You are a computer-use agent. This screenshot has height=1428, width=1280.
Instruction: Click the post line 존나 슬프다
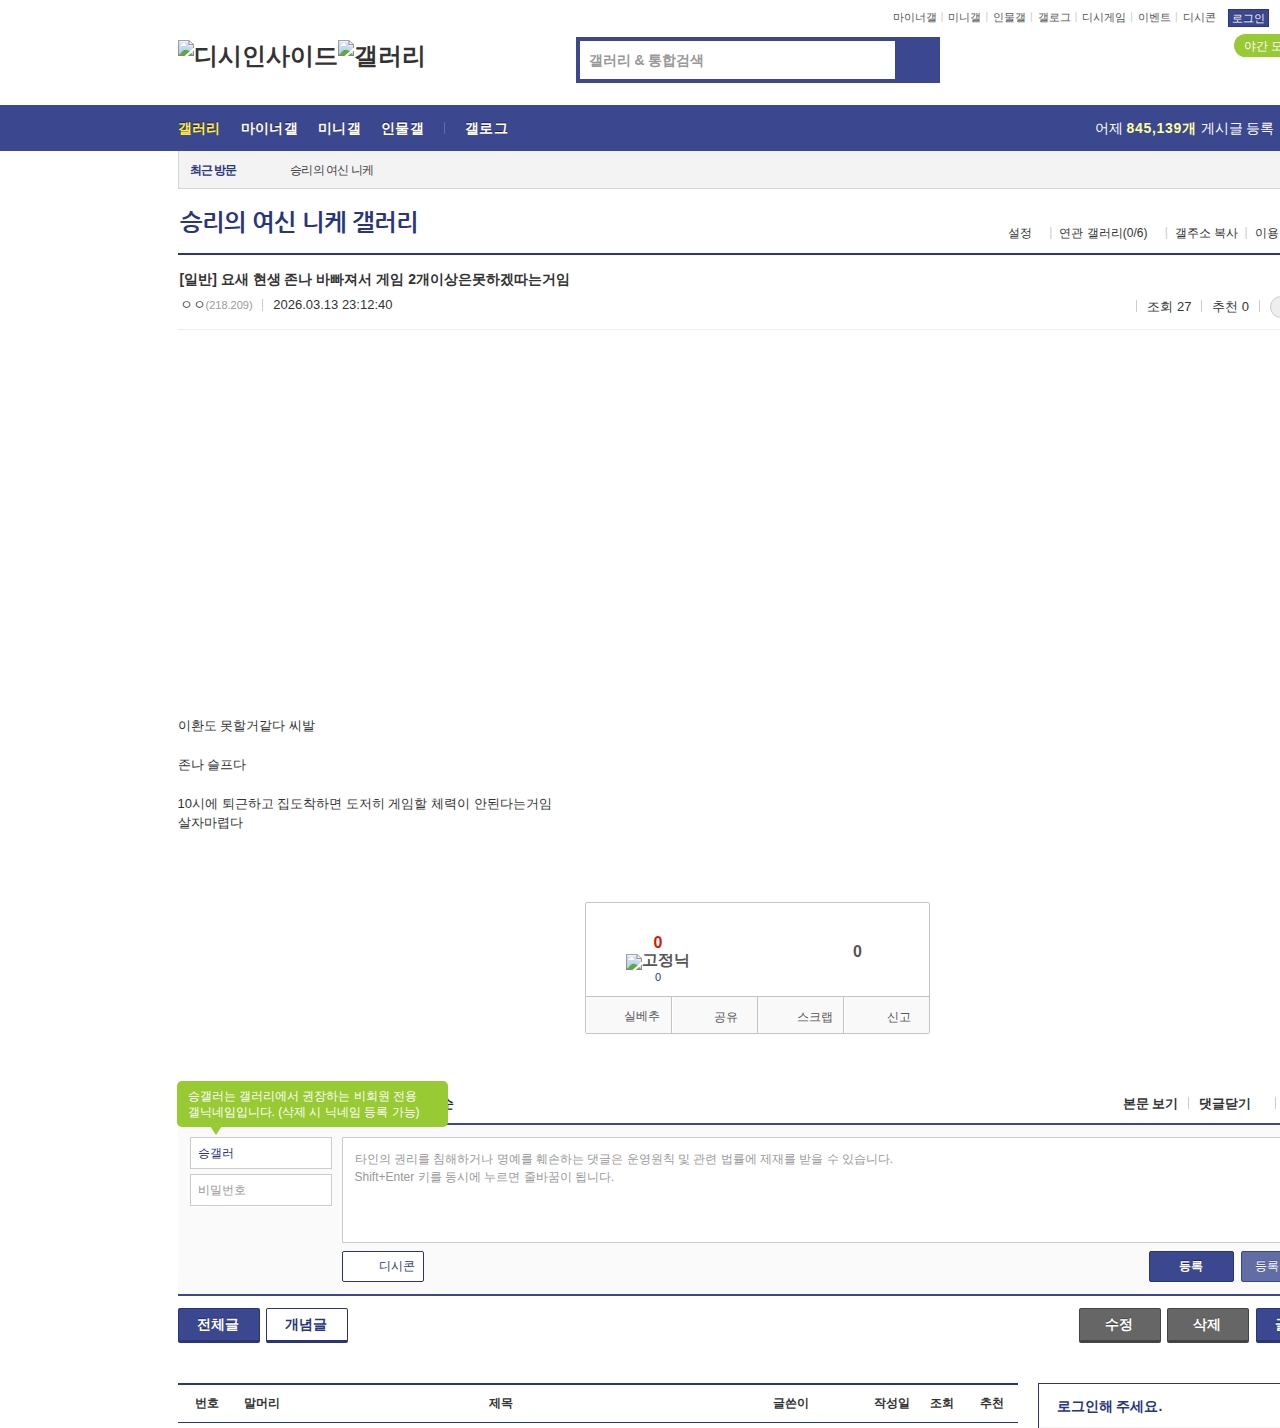pyautogui.click(x=212, y=765)
